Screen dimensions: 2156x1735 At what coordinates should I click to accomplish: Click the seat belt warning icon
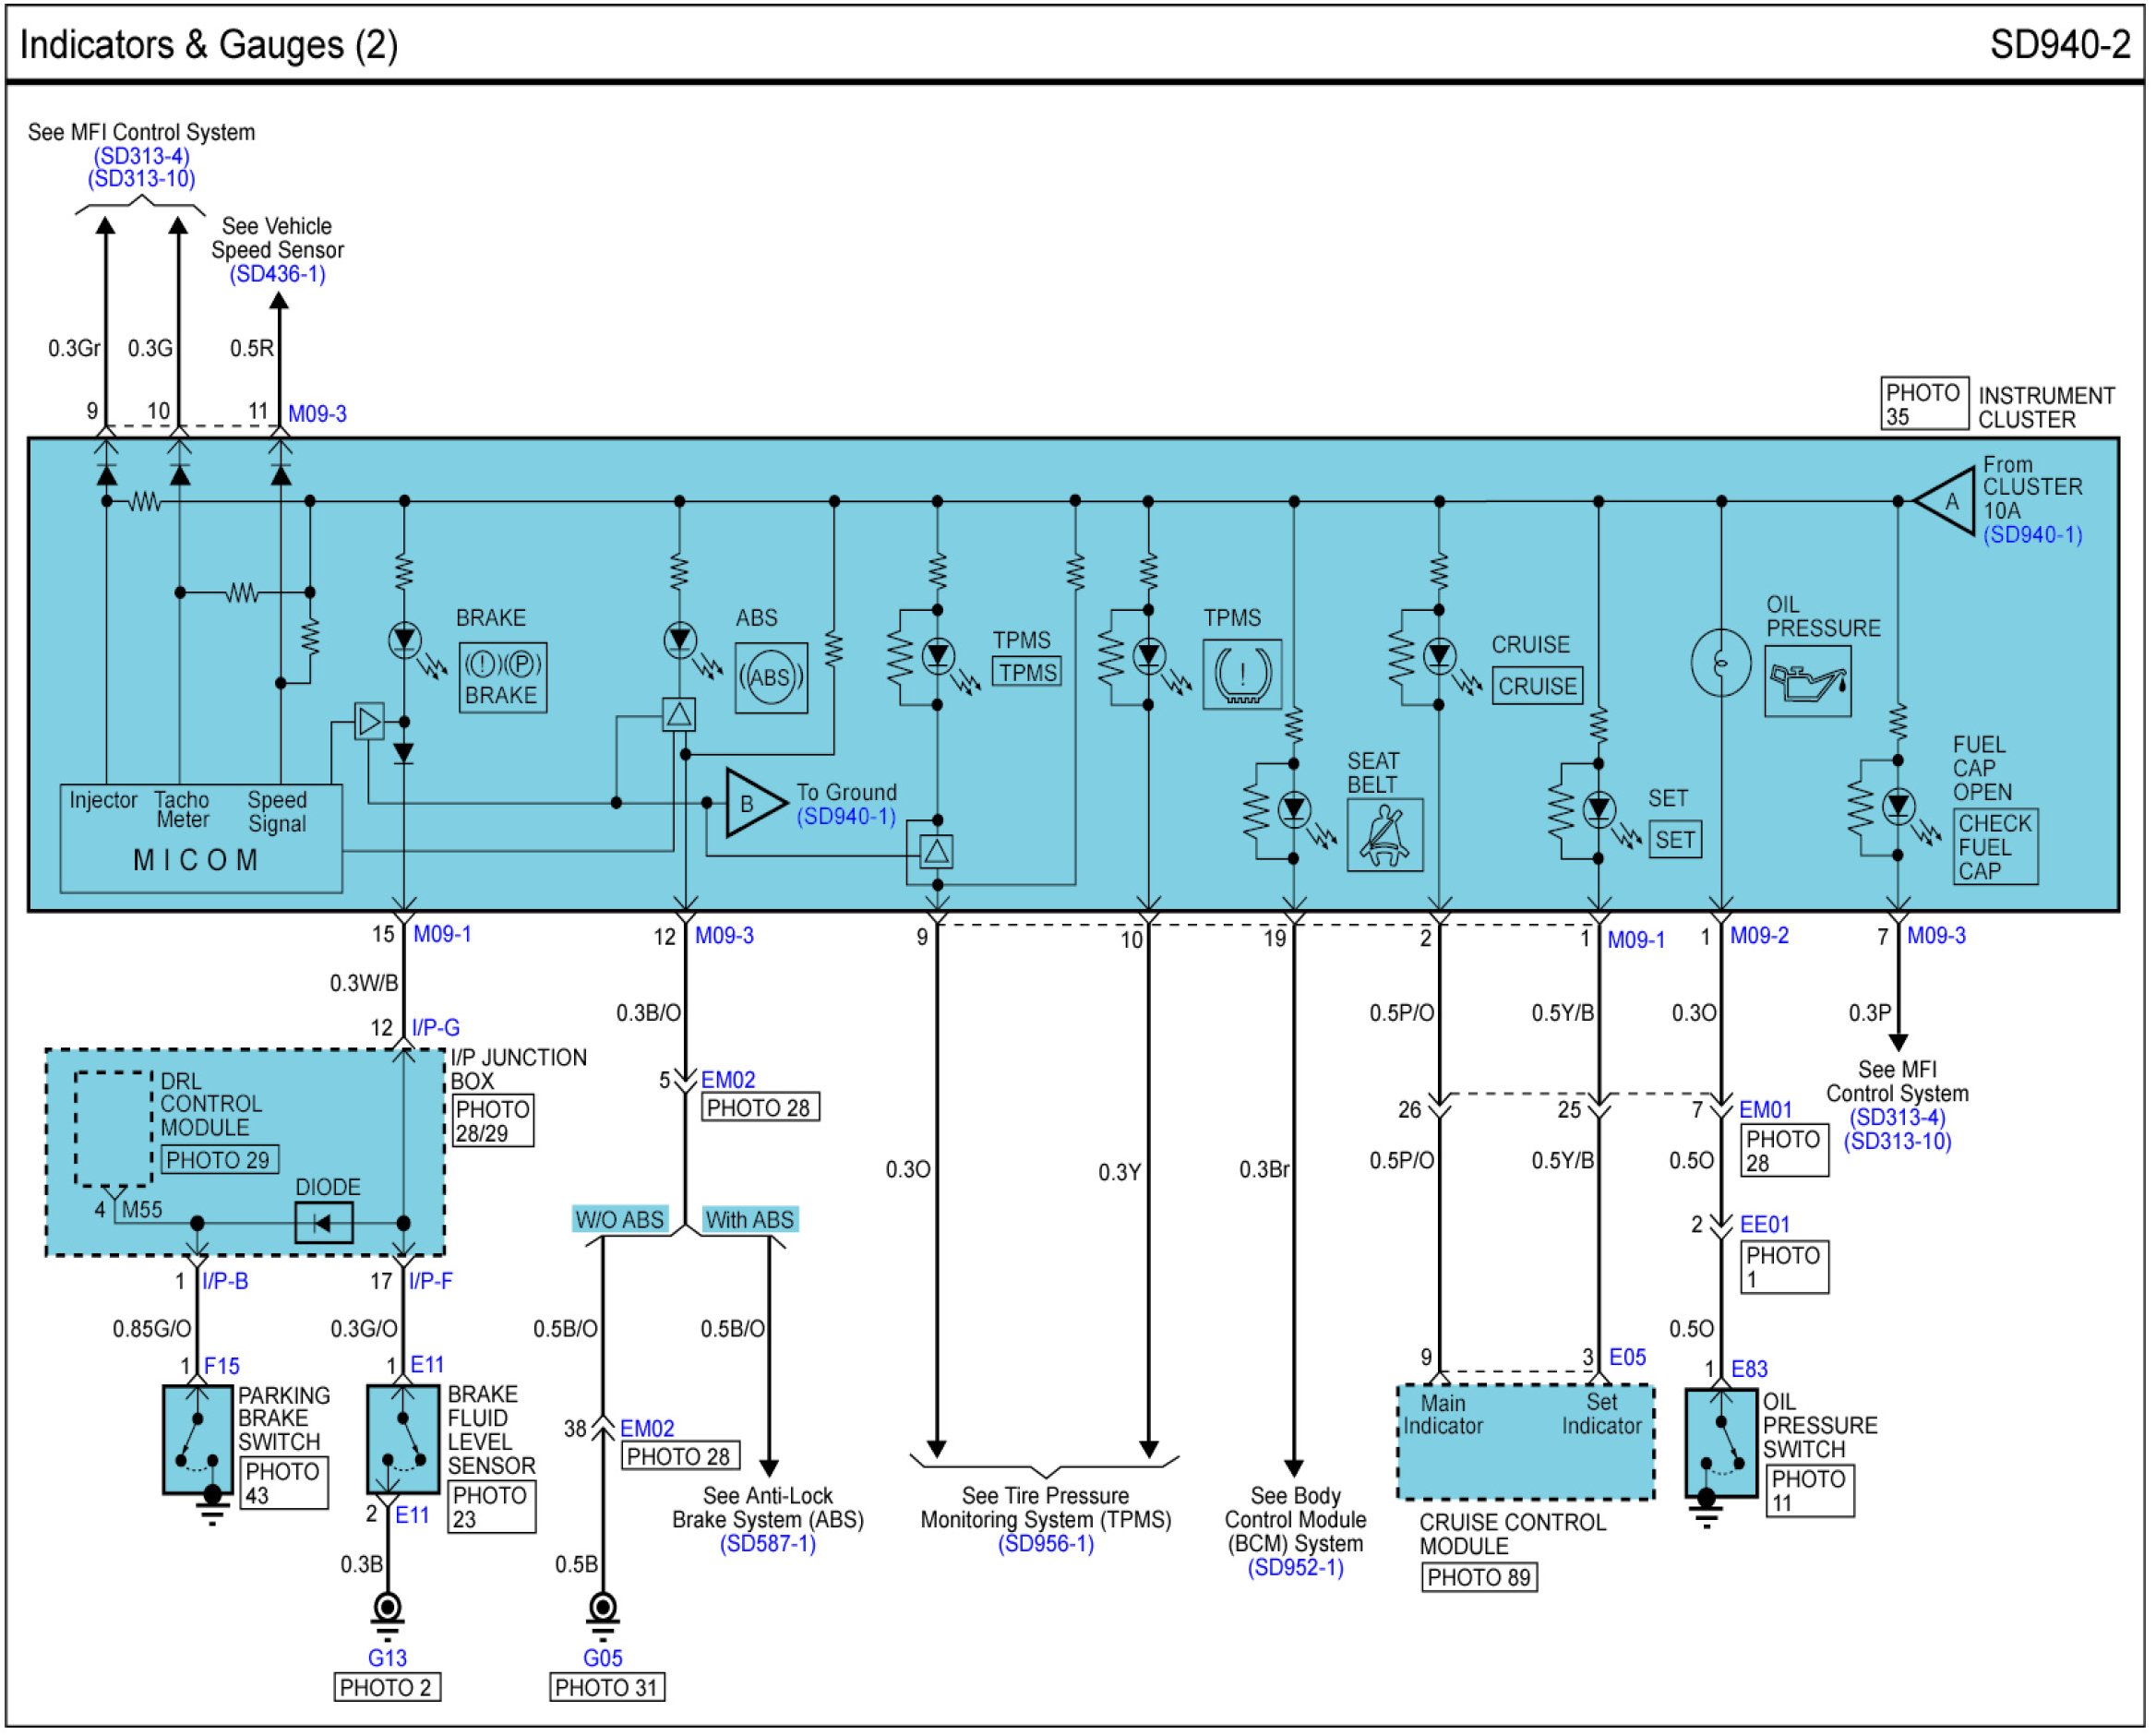pyautogui.click(x=1384, y=835)
